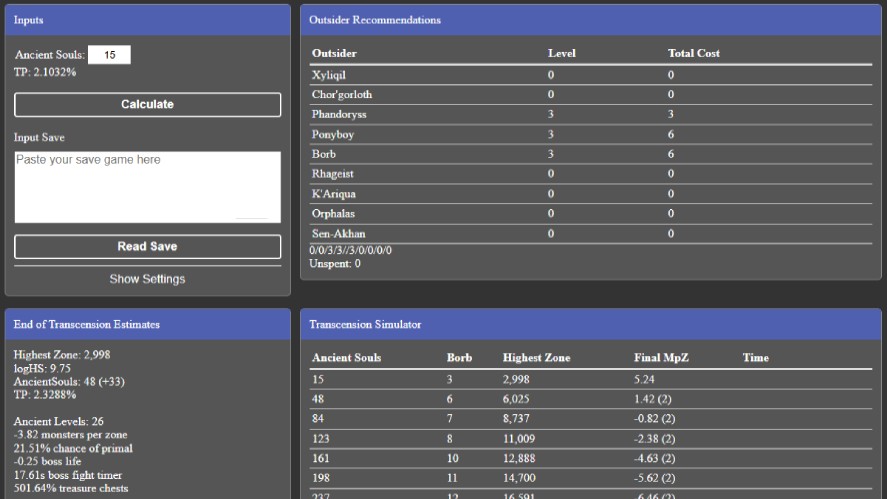
Task: Click 501.64% treasure chests text
Action: [71, 488]
